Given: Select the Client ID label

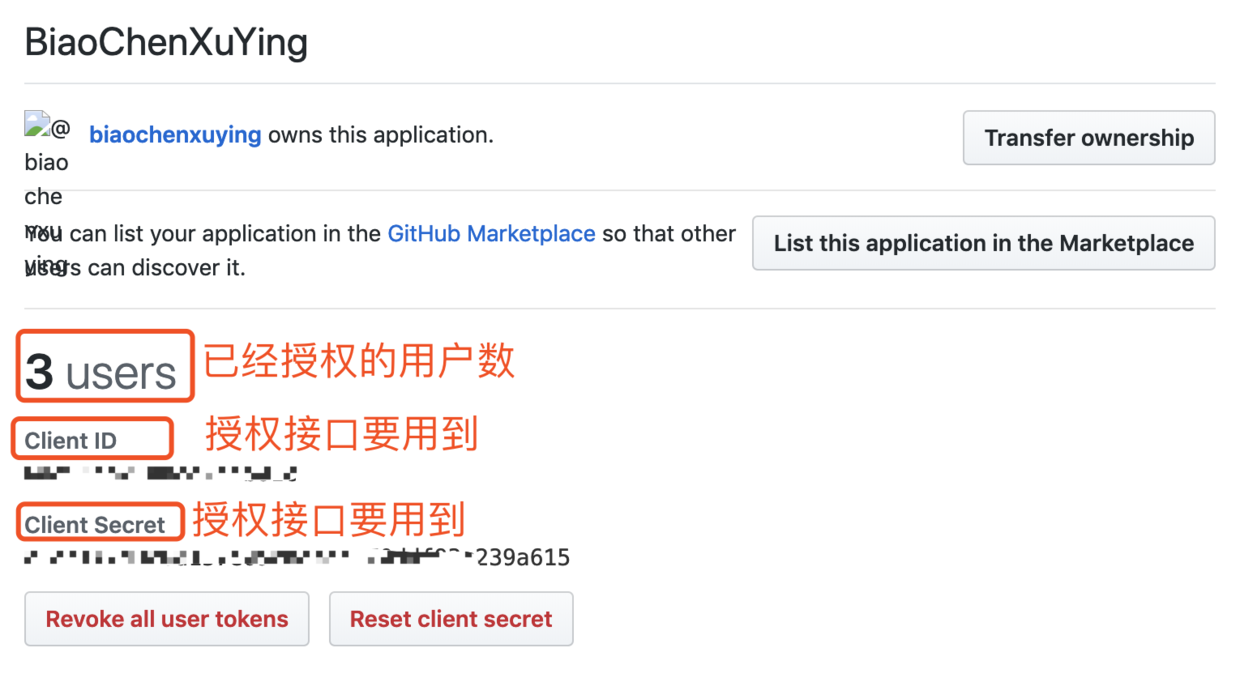Looking at the screenshot, I should coord(70,441).
